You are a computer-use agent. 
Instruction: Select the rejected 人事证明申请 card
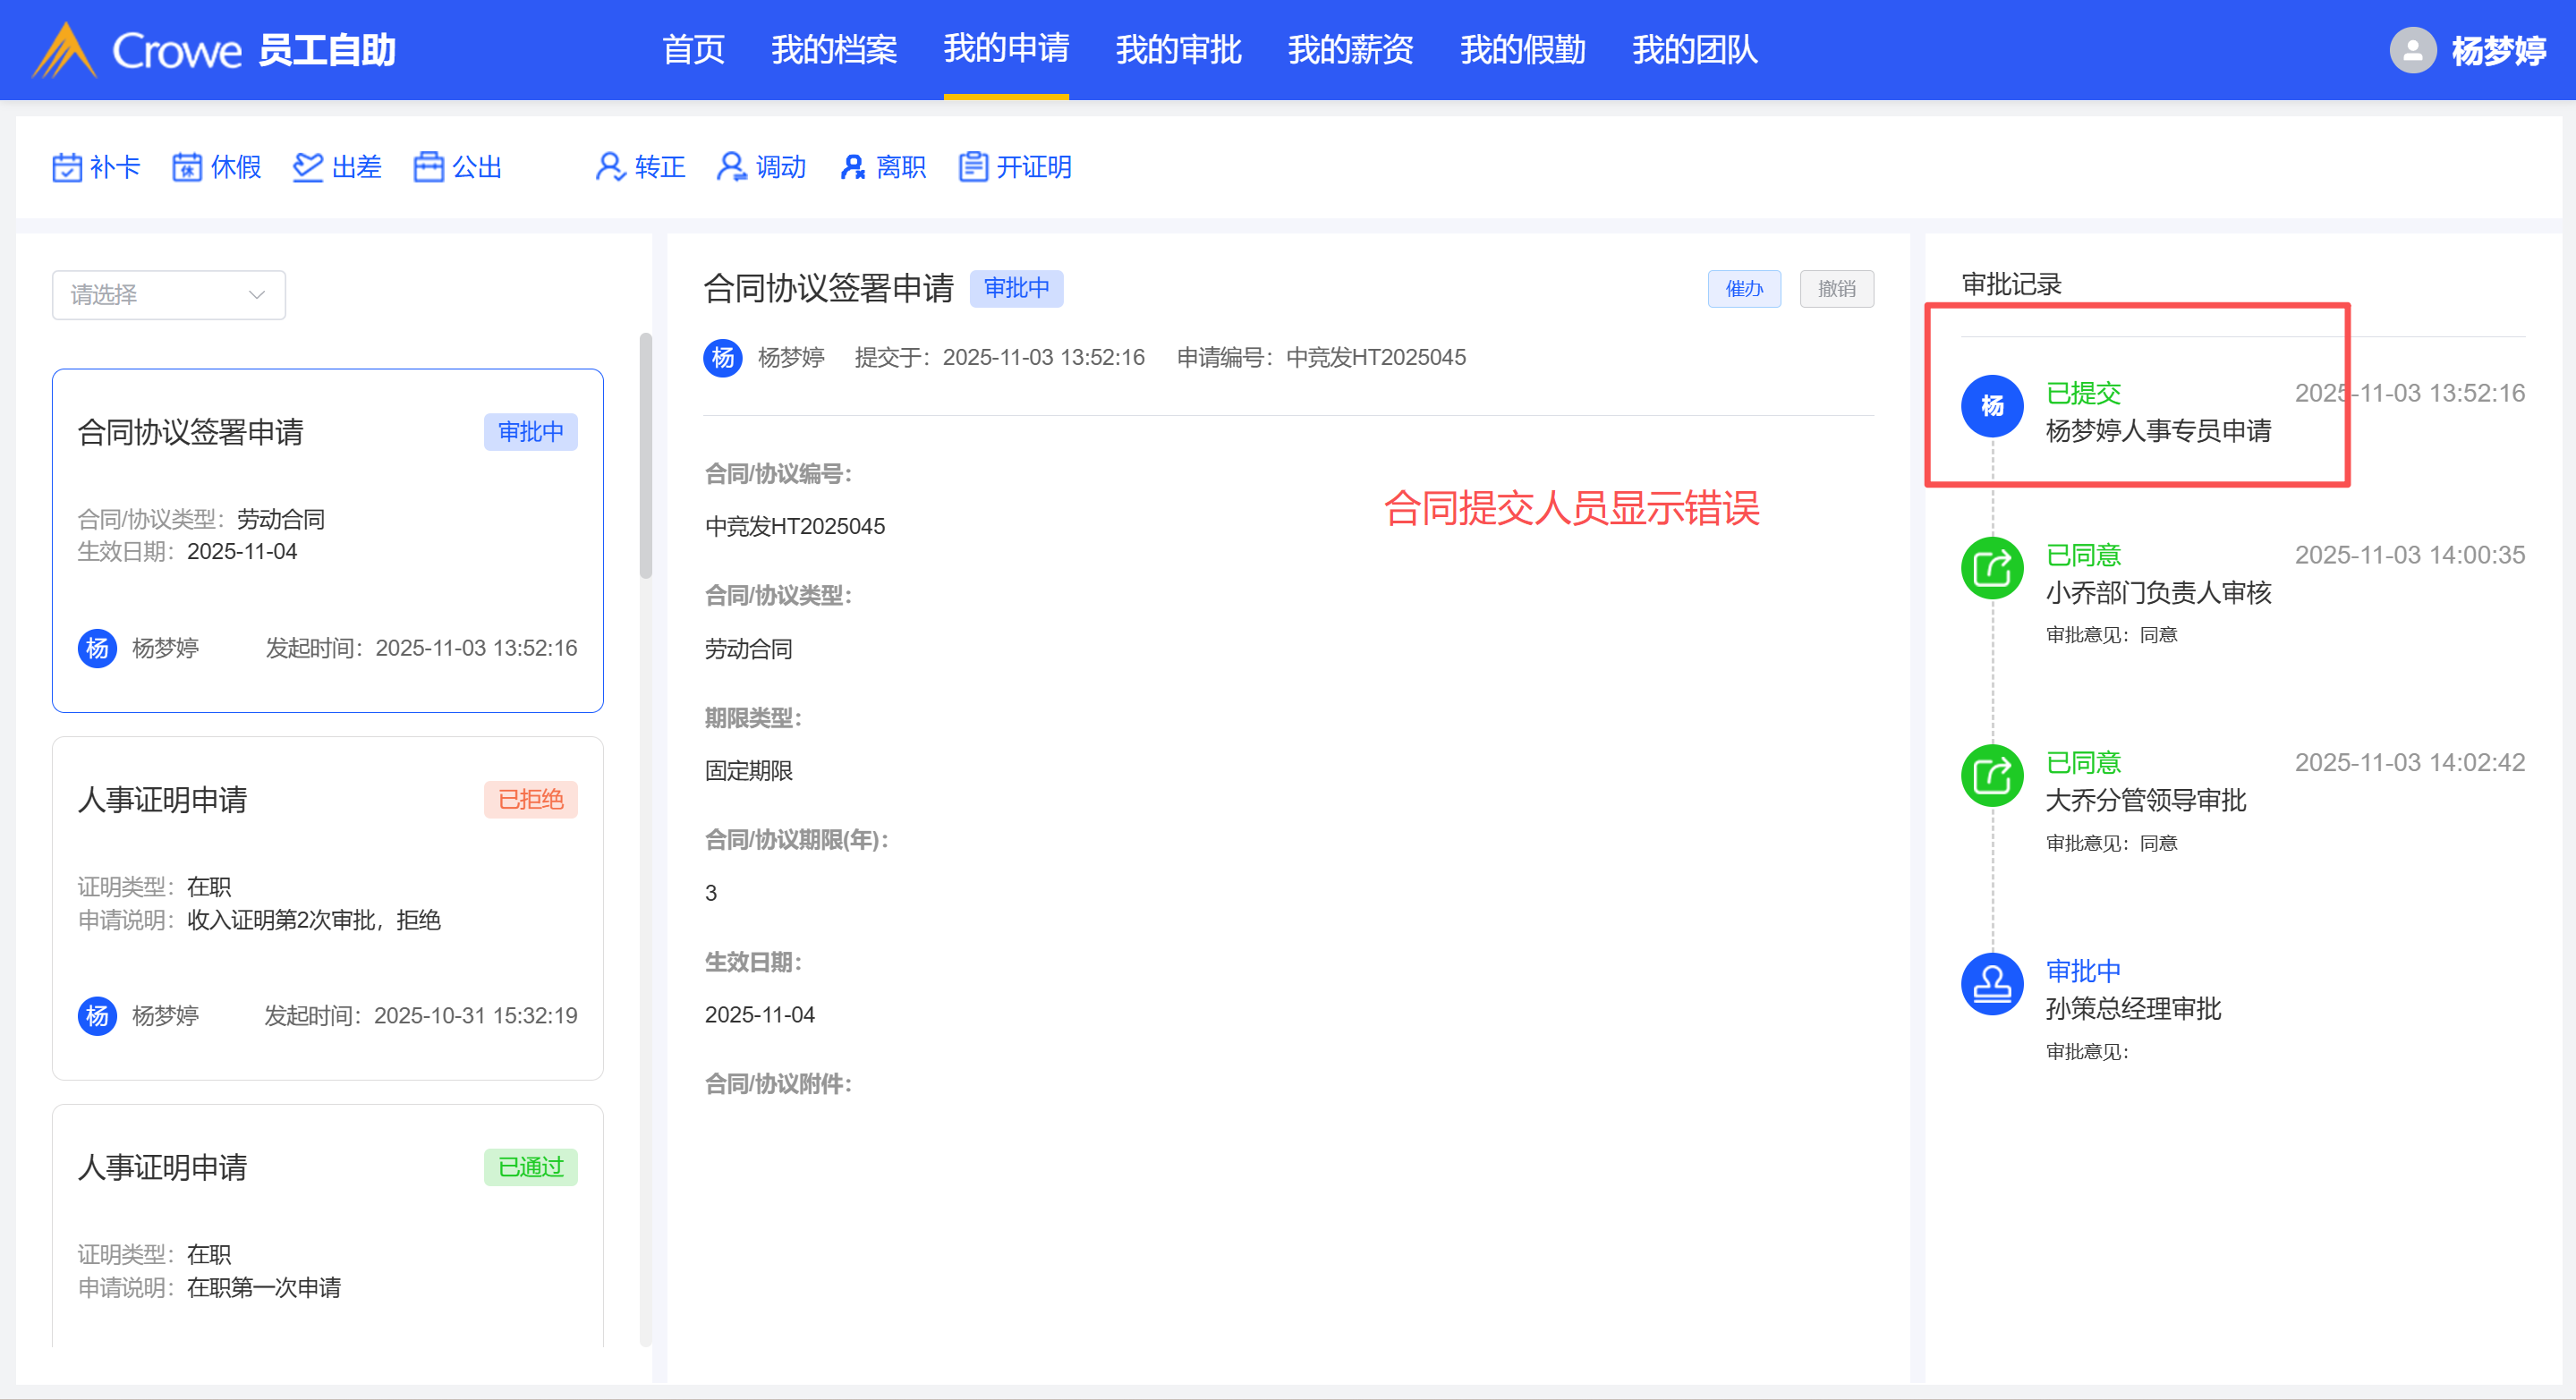point(327,907)
